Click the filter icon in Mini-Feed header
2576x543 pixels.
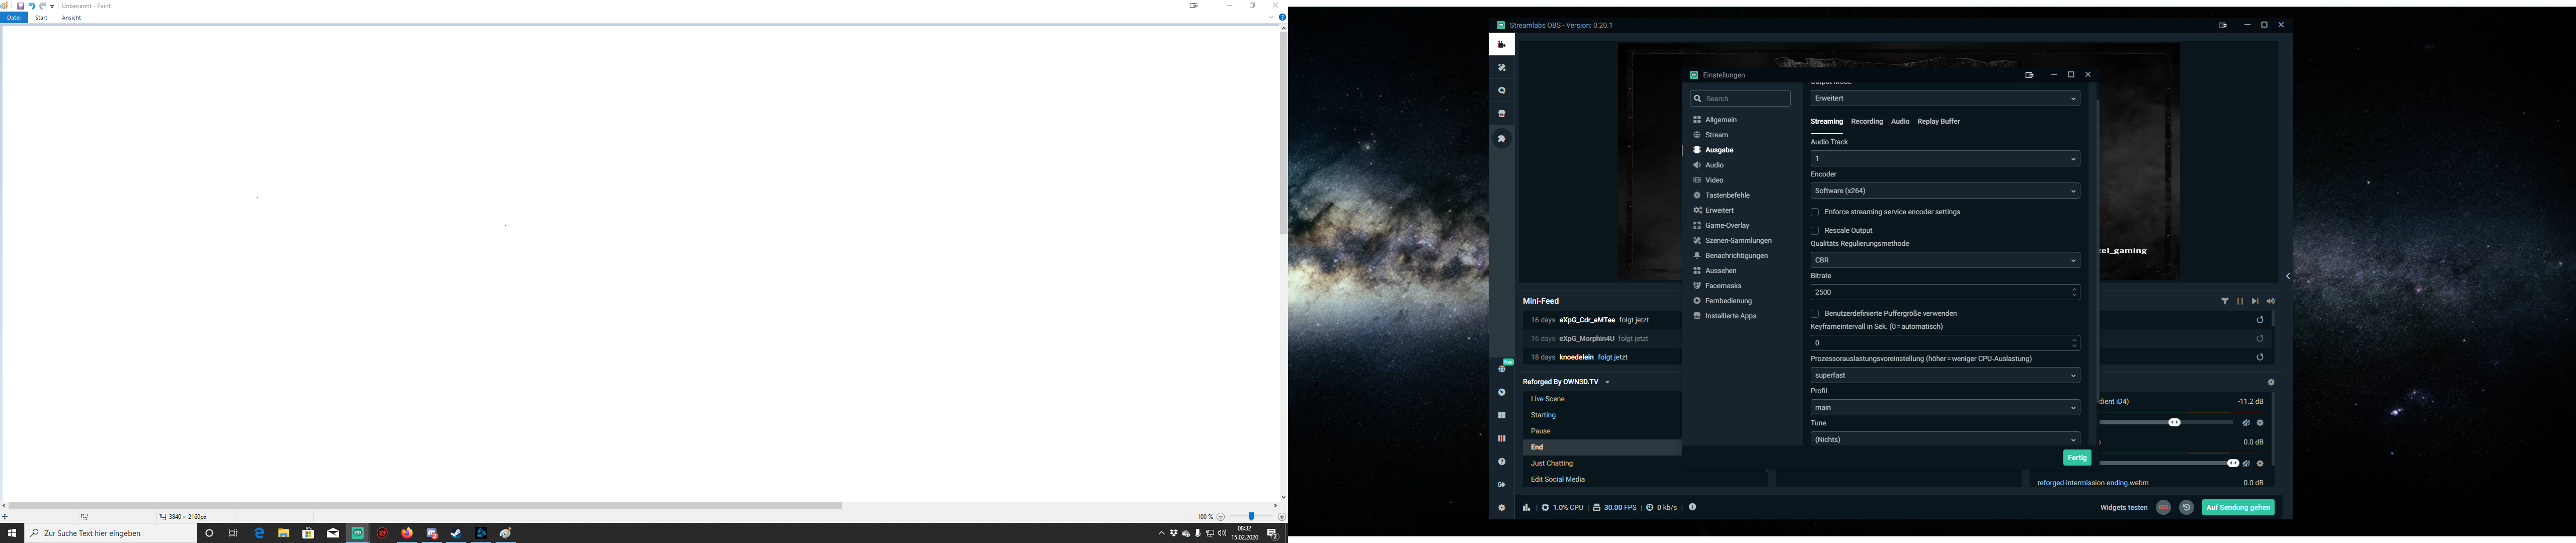click(2224, 301)
